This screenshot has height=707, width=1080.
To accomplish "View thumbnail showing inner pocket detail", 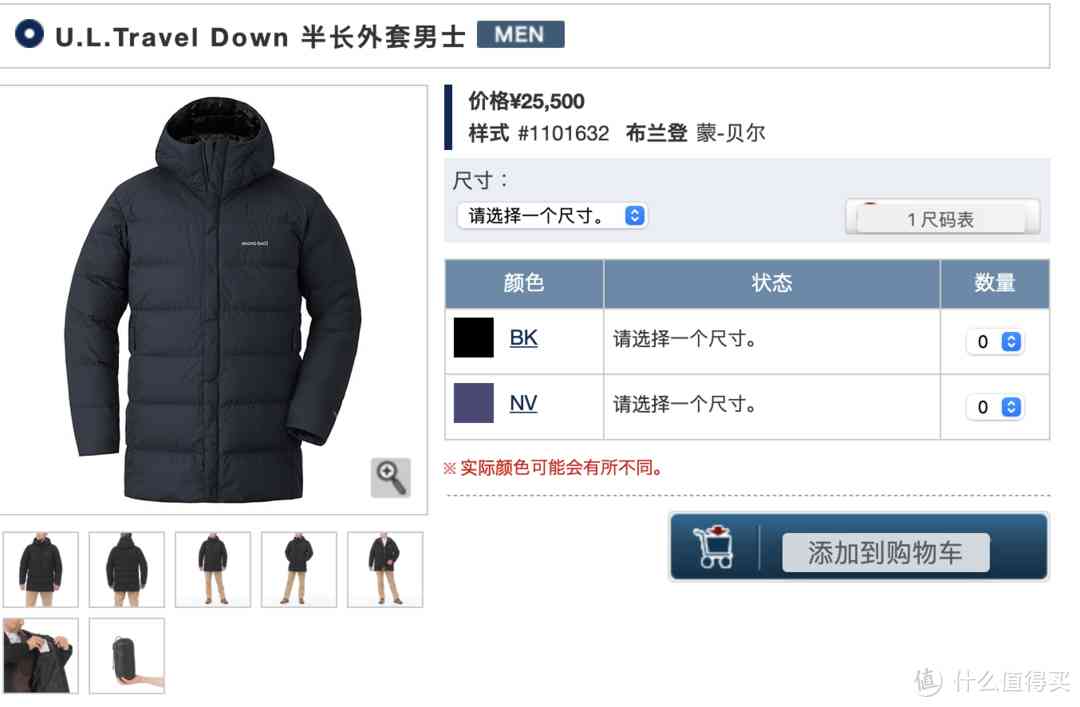I will tap(41, 655).
